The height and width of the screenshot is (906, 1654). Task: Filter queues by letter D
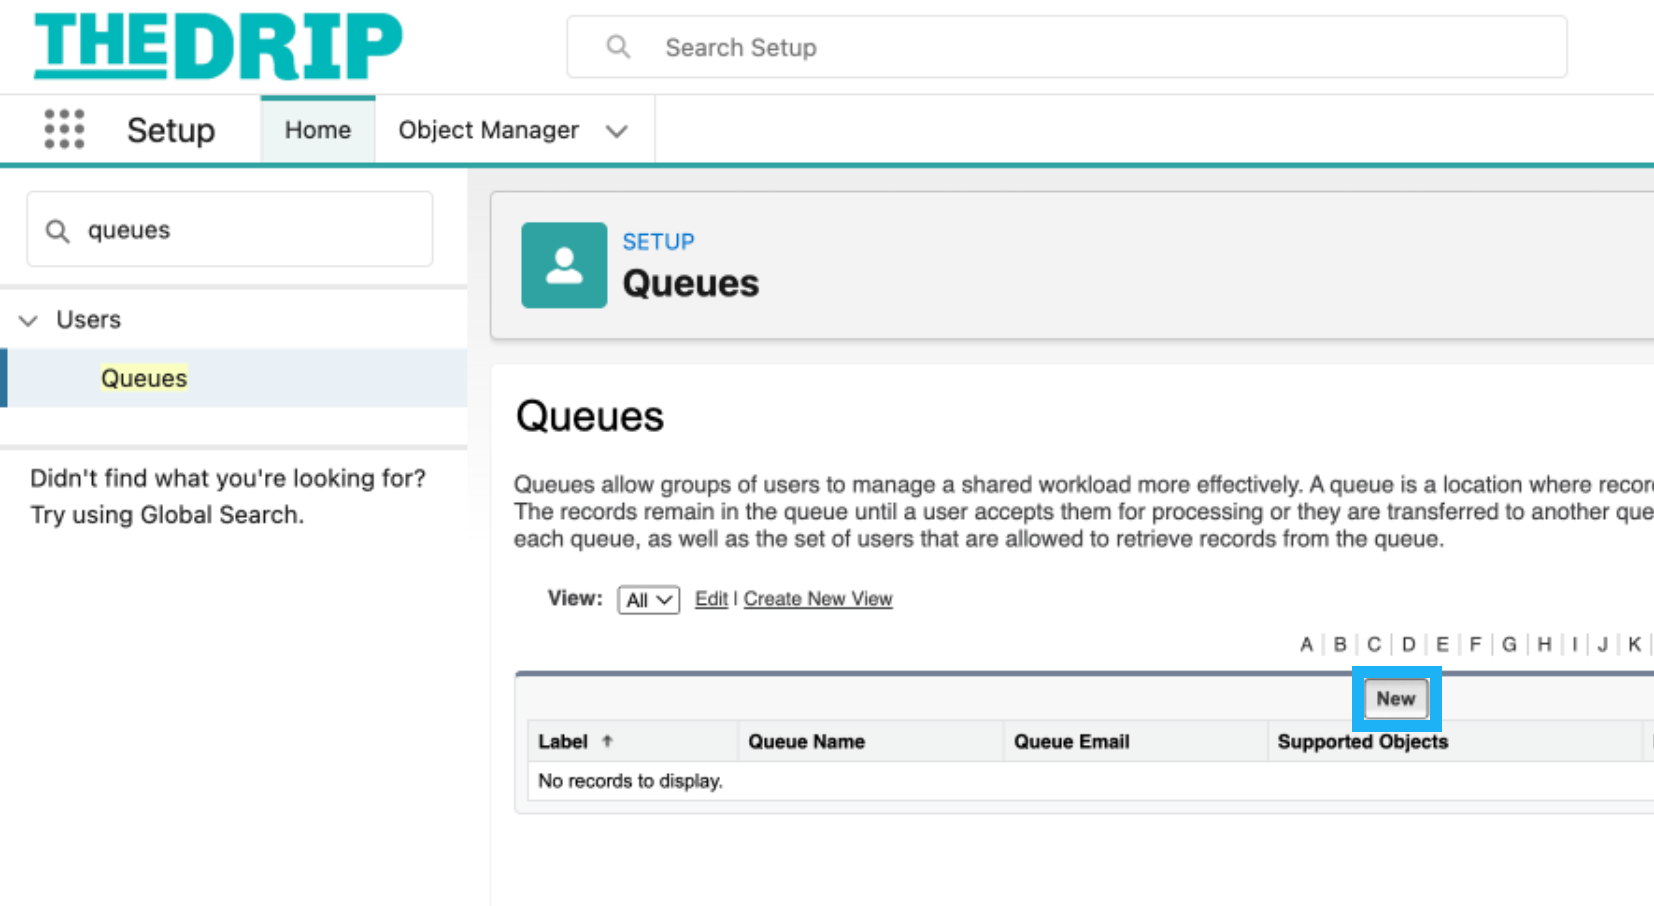[1408, 644]
